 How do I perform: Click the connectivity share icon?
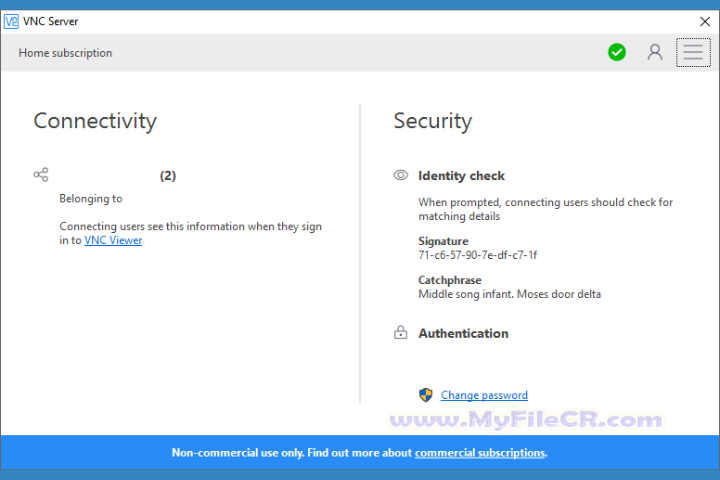[x=41, y=175]
